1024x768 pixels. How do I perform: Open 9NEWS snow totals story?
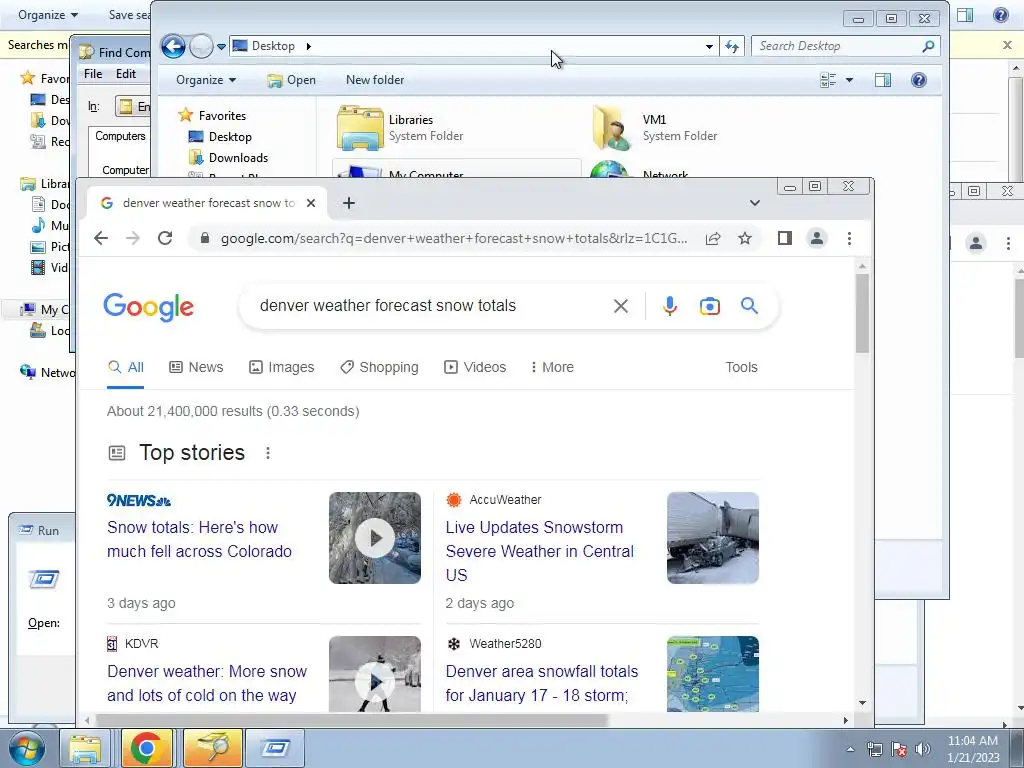point(199,539)
